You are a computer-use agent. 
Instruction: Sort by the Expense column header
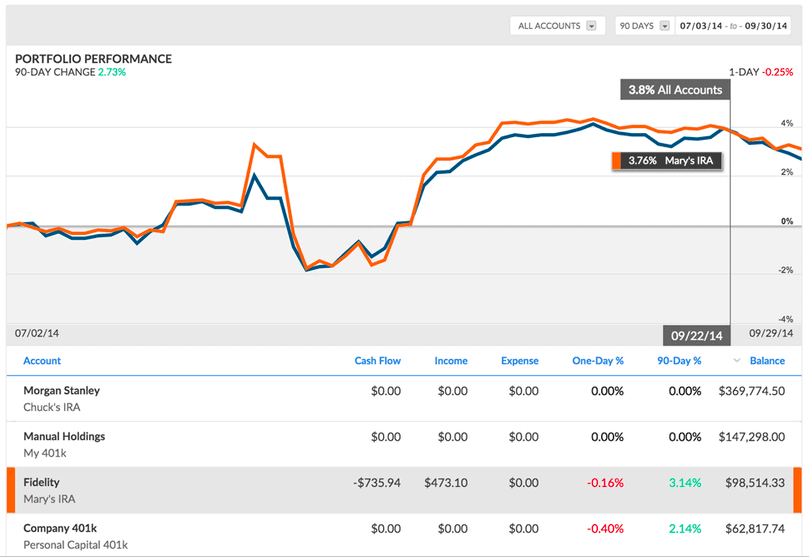(x=519, y=361)
